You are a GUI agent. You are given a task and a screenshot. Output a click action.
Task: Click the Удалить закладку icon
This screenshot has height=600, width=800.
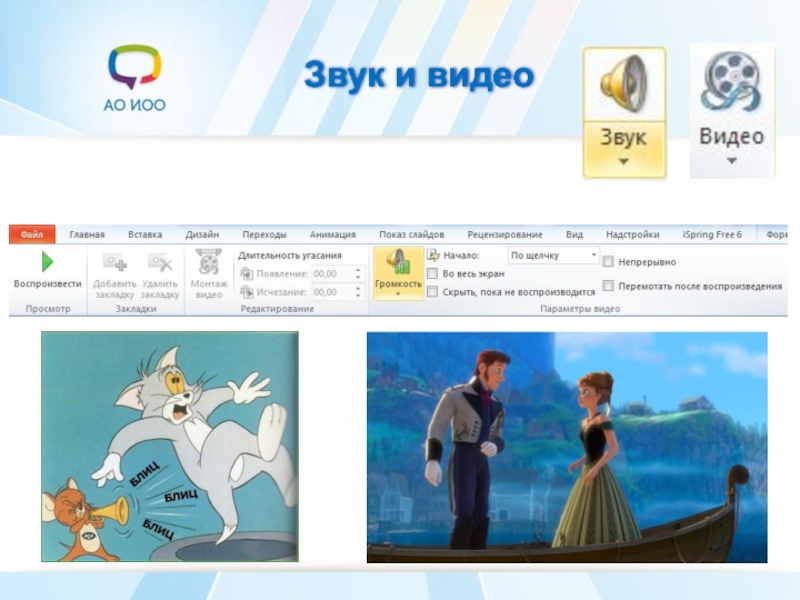[160, 262]
